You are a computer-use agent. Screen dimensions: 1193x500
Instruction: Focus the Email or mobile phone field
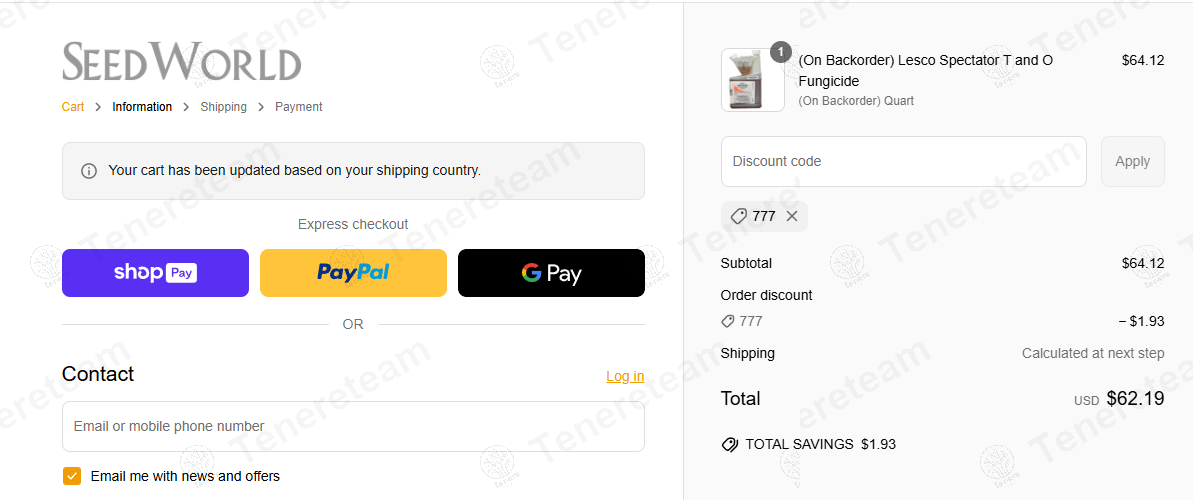pyautogui.click(x=353, y=427)
